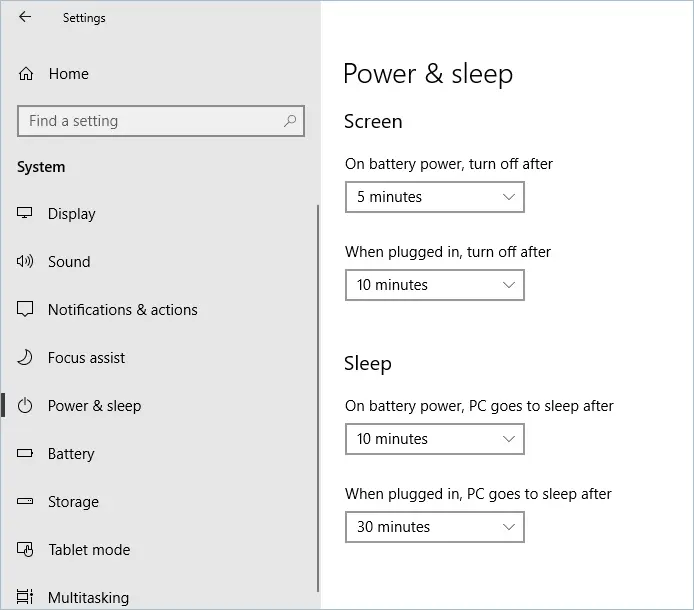Image resolution: width=694 pixels, height=610 pixels.
Task: Open Notifications & actions settings
Action: pos(122,310)
